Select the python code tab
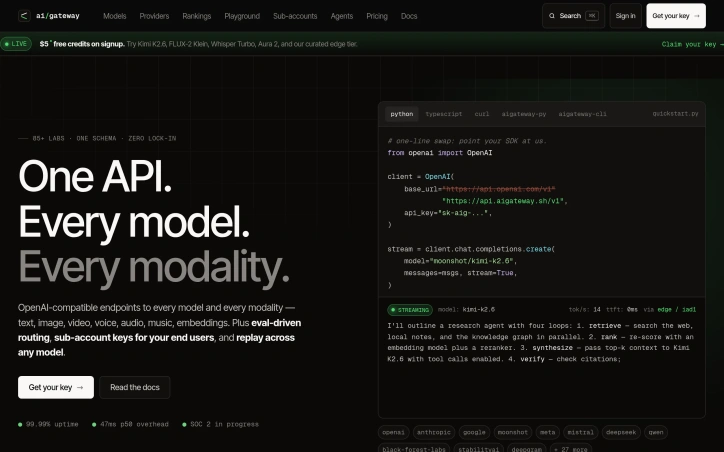 tap(402, 114)
